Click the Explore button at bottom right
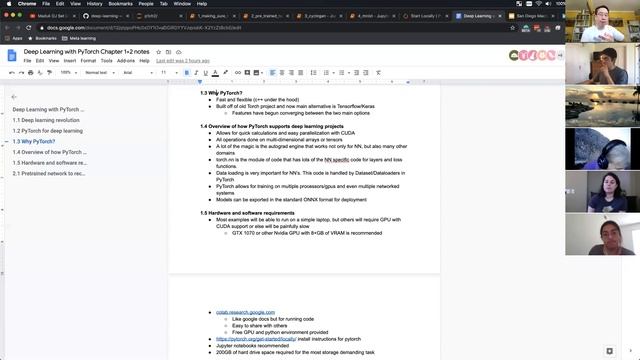 pos(609,351)
